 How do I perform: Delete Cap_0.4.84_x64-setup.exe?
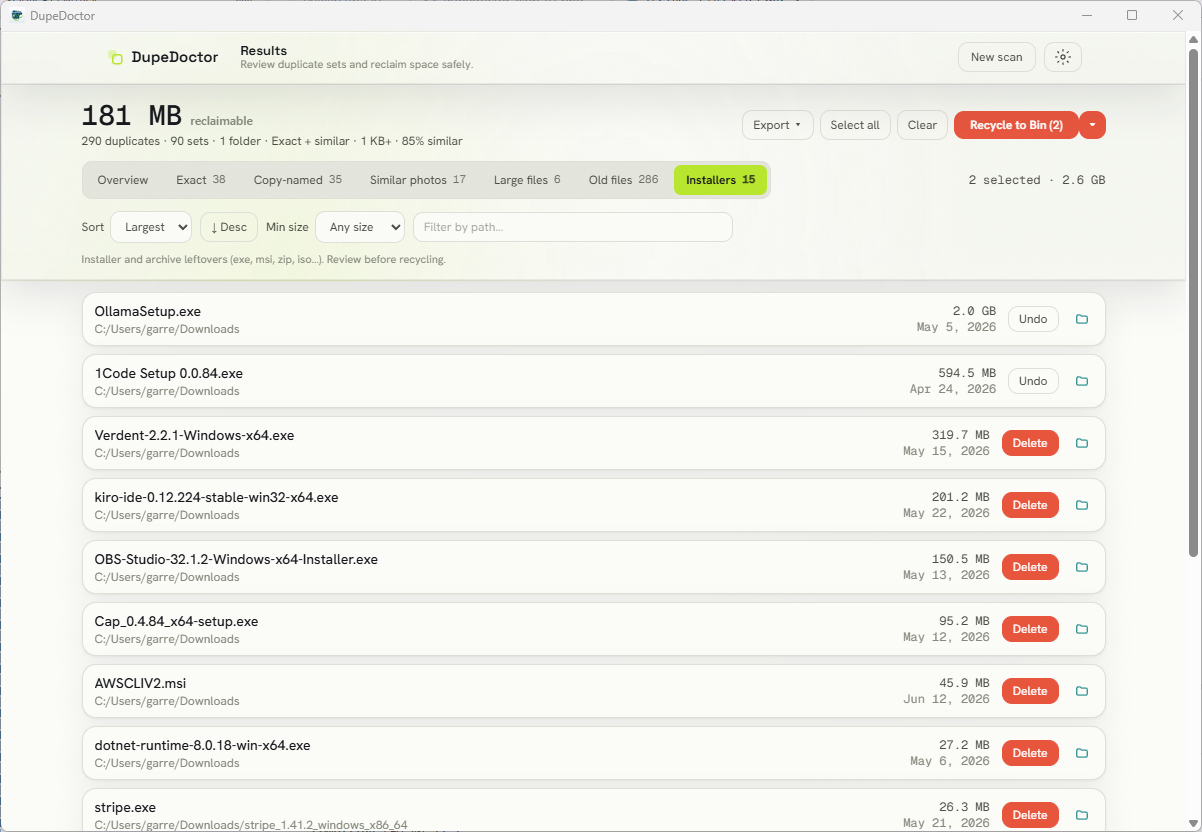[1030, 629]
